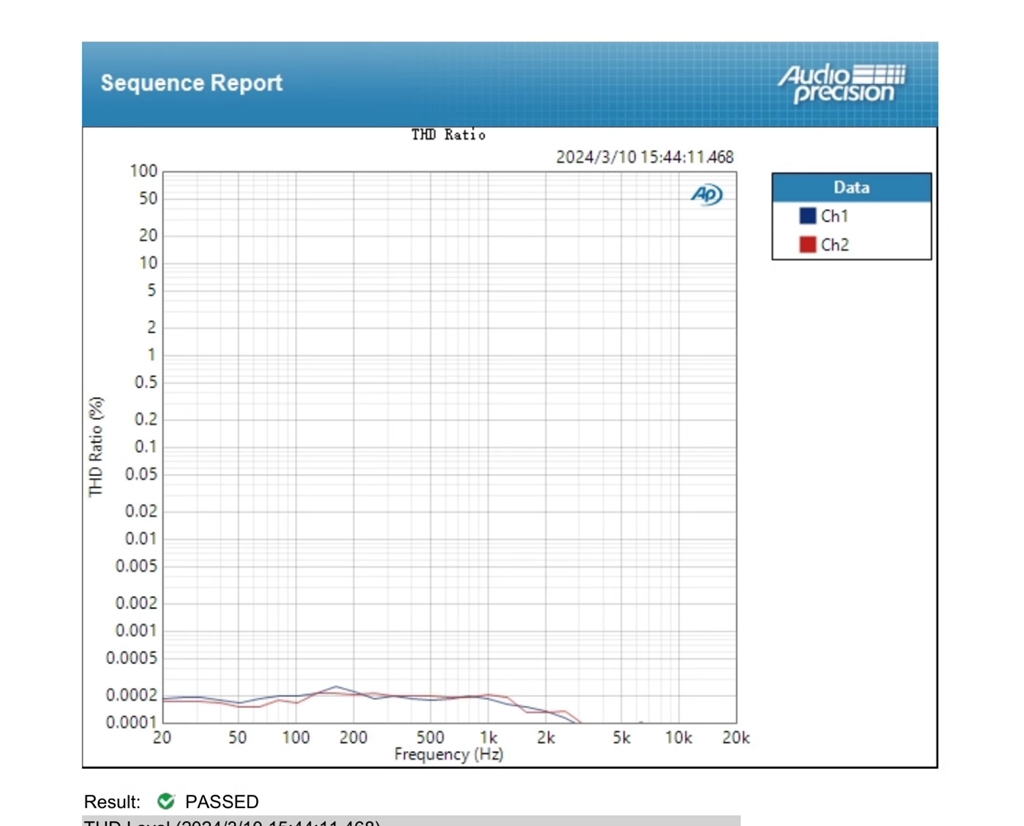Click the 0.0001 tick on THD axis
1024x826 pixels.
pyautogui.click(x=132, y=722)
